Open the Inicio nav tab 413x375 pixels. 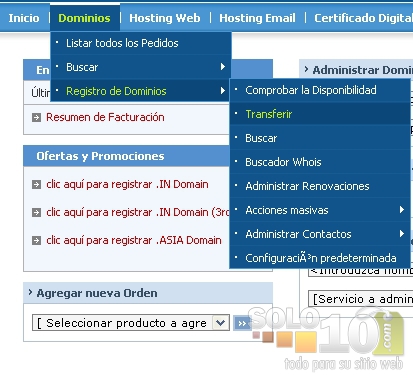(24, 18)
